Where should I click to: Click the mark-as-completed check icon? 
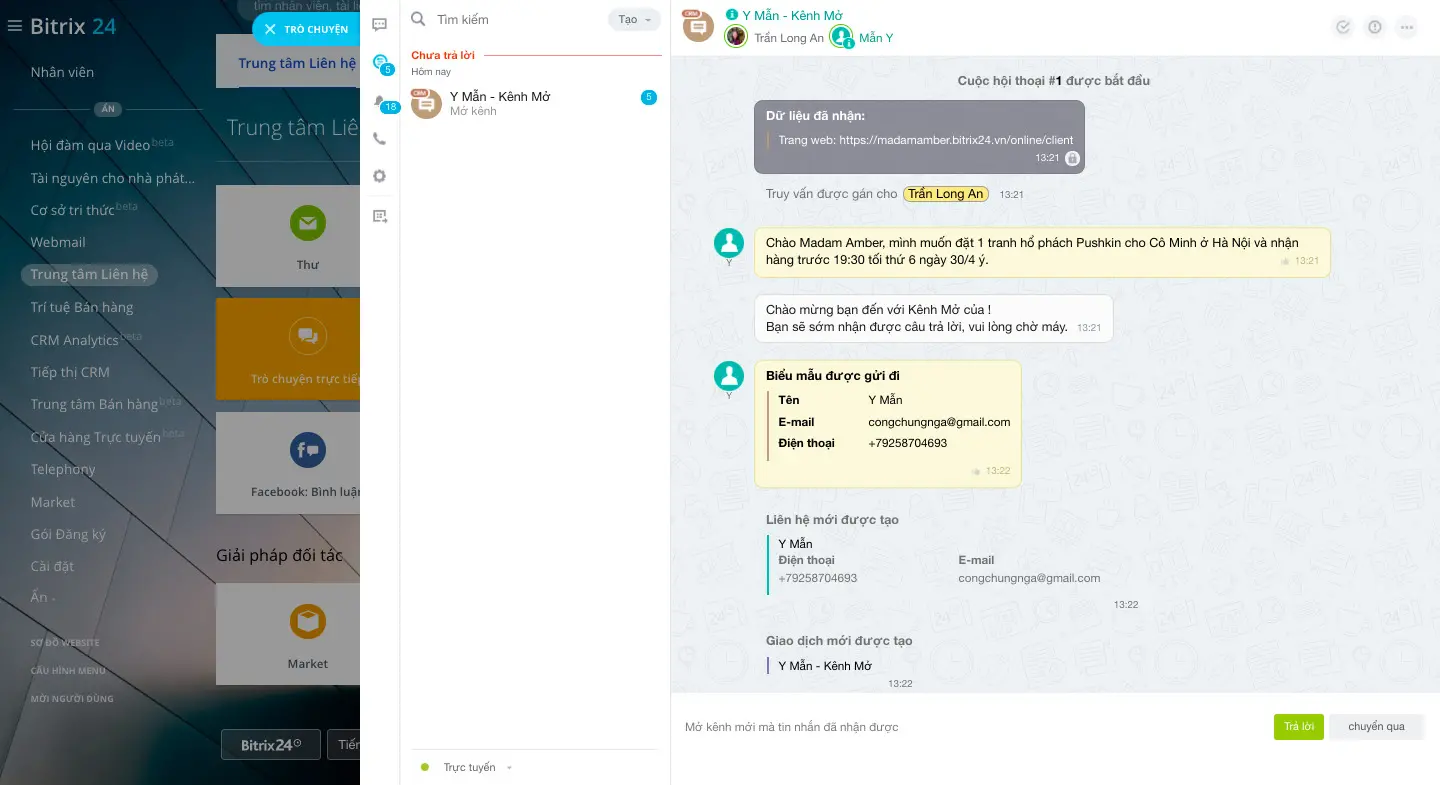tap(1343, 27)
